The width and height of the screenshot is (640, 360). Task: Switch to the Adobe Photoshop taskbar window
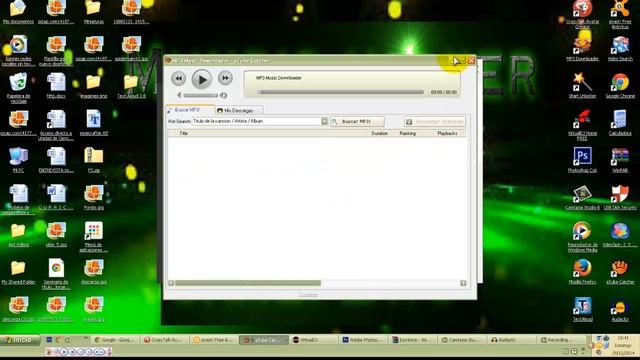tap(362, 340)
